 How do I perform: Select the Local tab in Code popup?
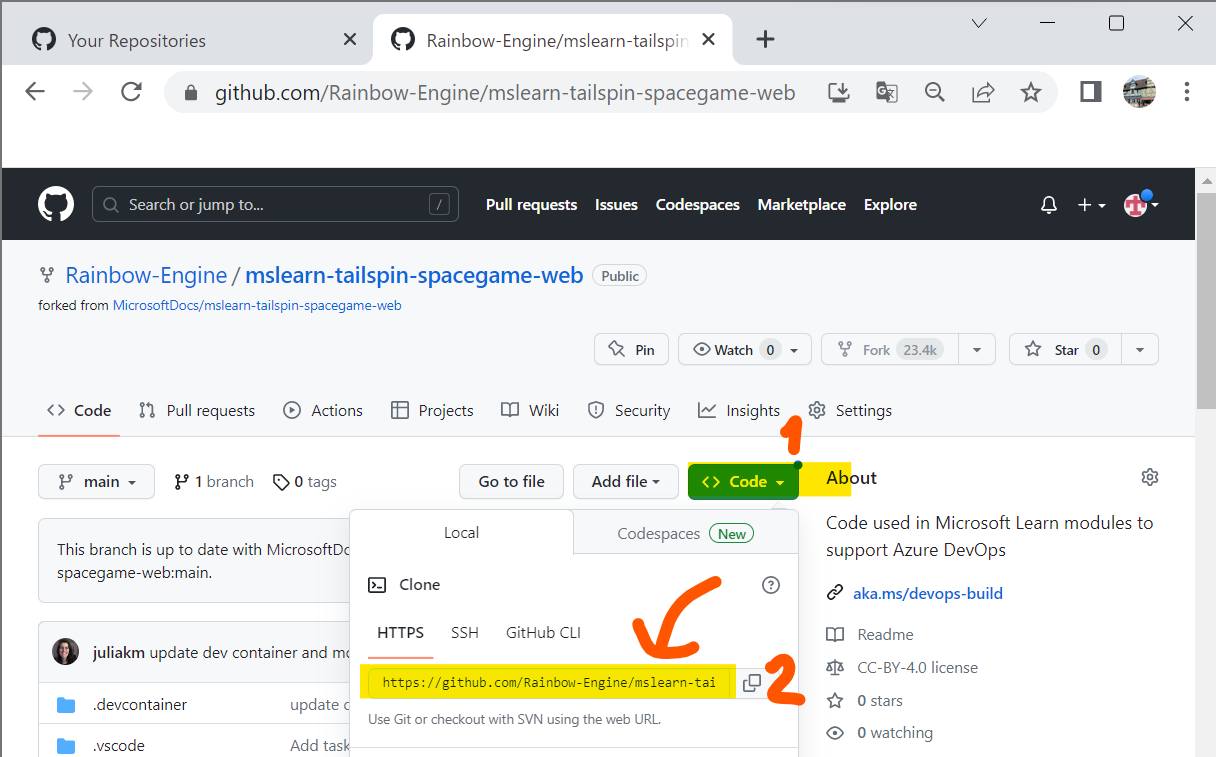(x=462, y=533)
